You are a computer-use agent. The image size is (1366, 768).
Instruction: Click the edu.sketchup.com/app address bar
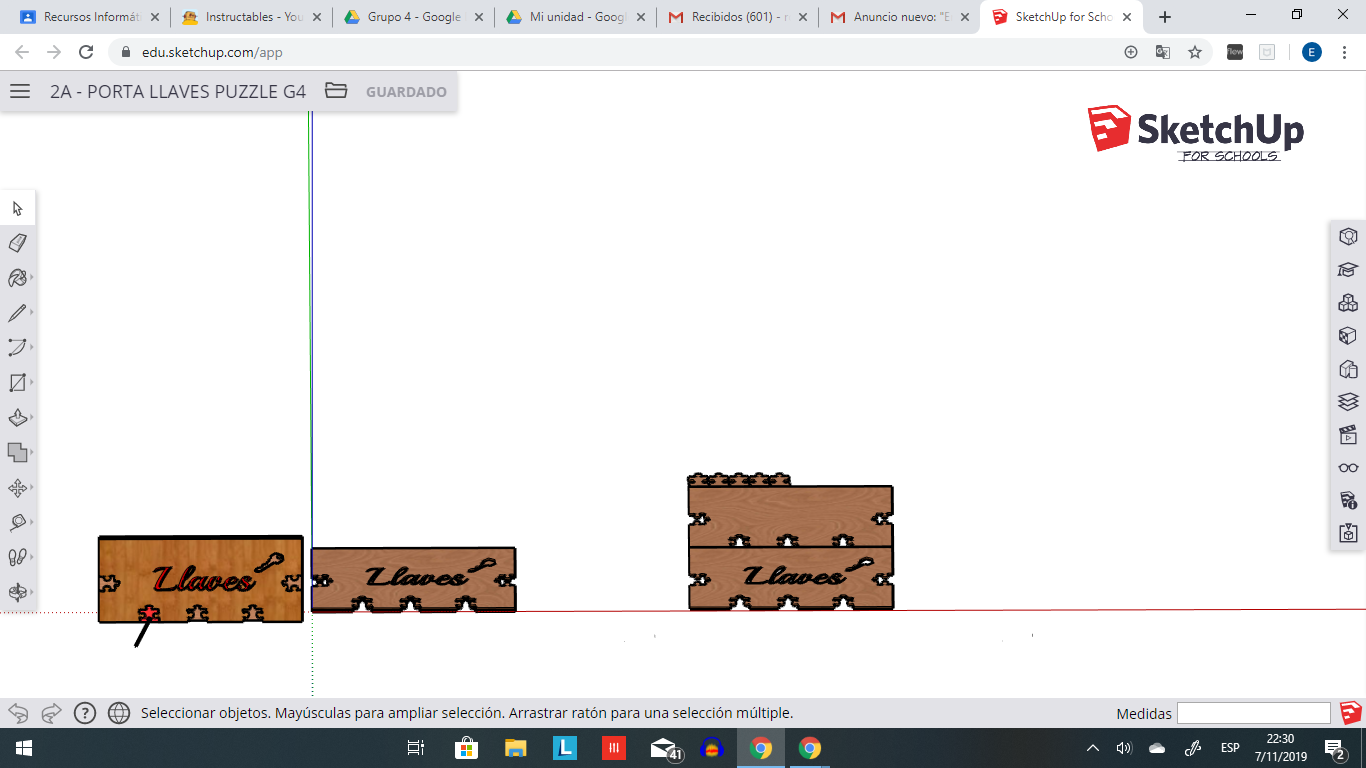[x=212, y=52]
